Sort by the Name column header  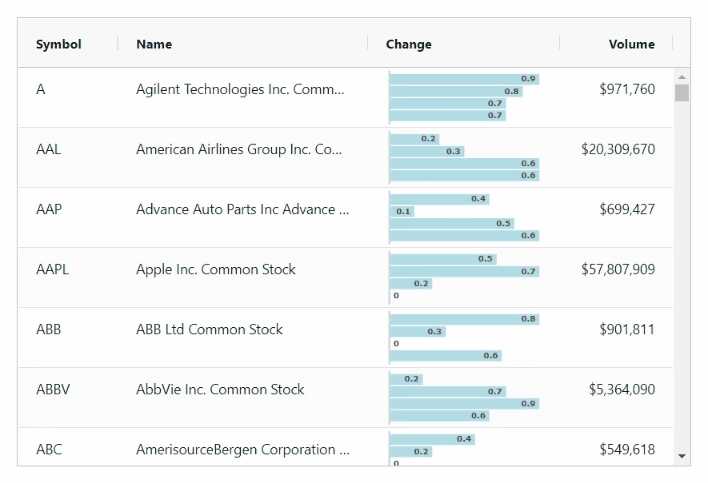tap(154, 44)
